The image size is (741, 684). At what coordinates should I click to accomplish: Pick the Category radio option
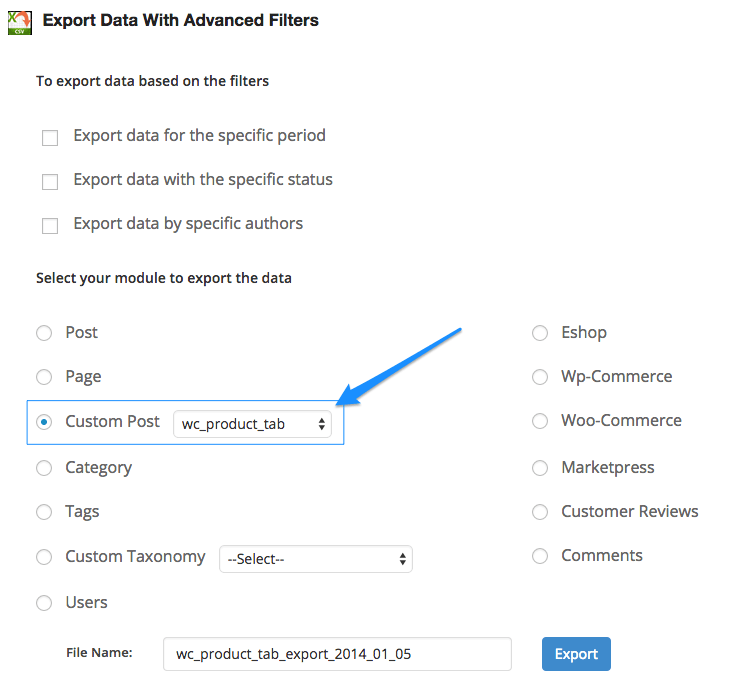pos(44,468)
